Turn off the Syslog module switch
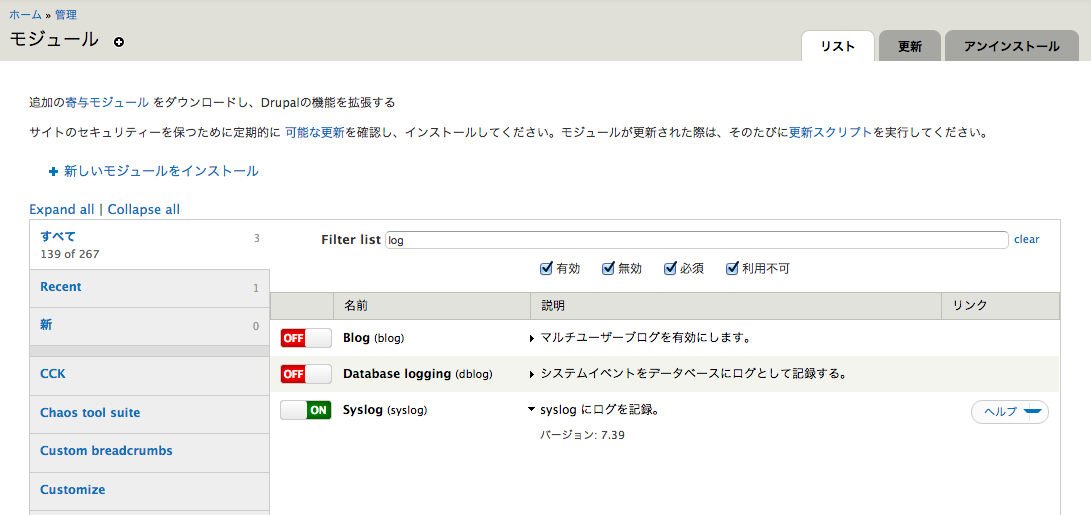1091x515 pixels. pos(305,410)
